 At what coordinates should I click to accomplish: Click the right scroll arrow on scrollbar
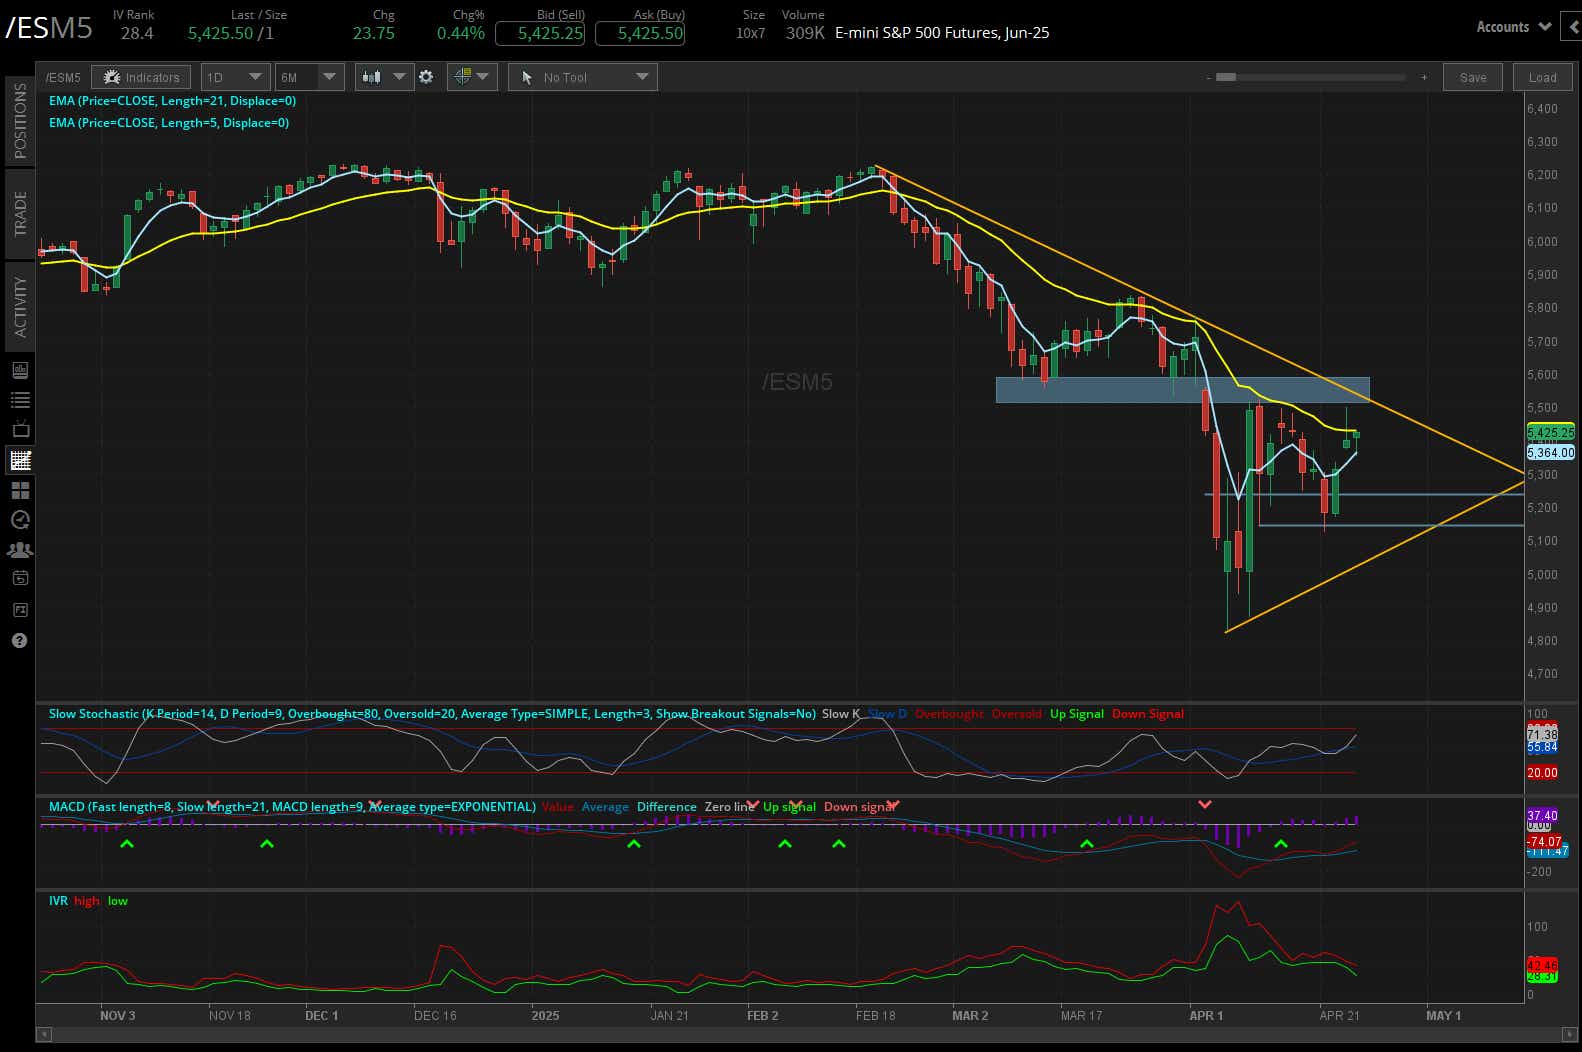(1568, 1033)
